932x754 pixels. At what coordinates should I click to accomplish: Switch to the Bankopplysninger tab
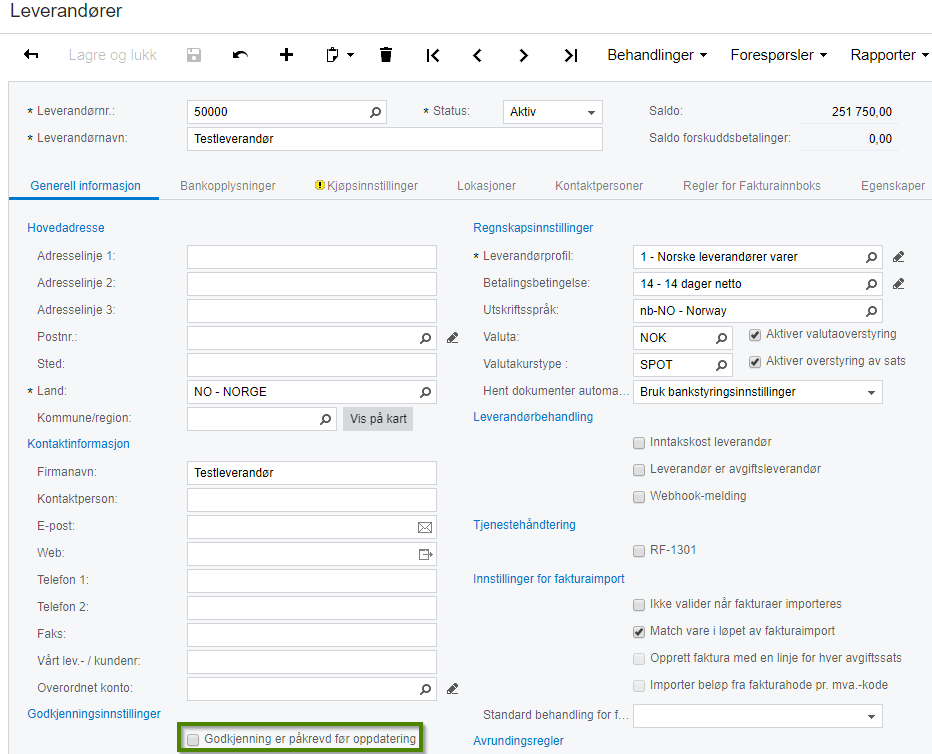[x=228, y=185]
